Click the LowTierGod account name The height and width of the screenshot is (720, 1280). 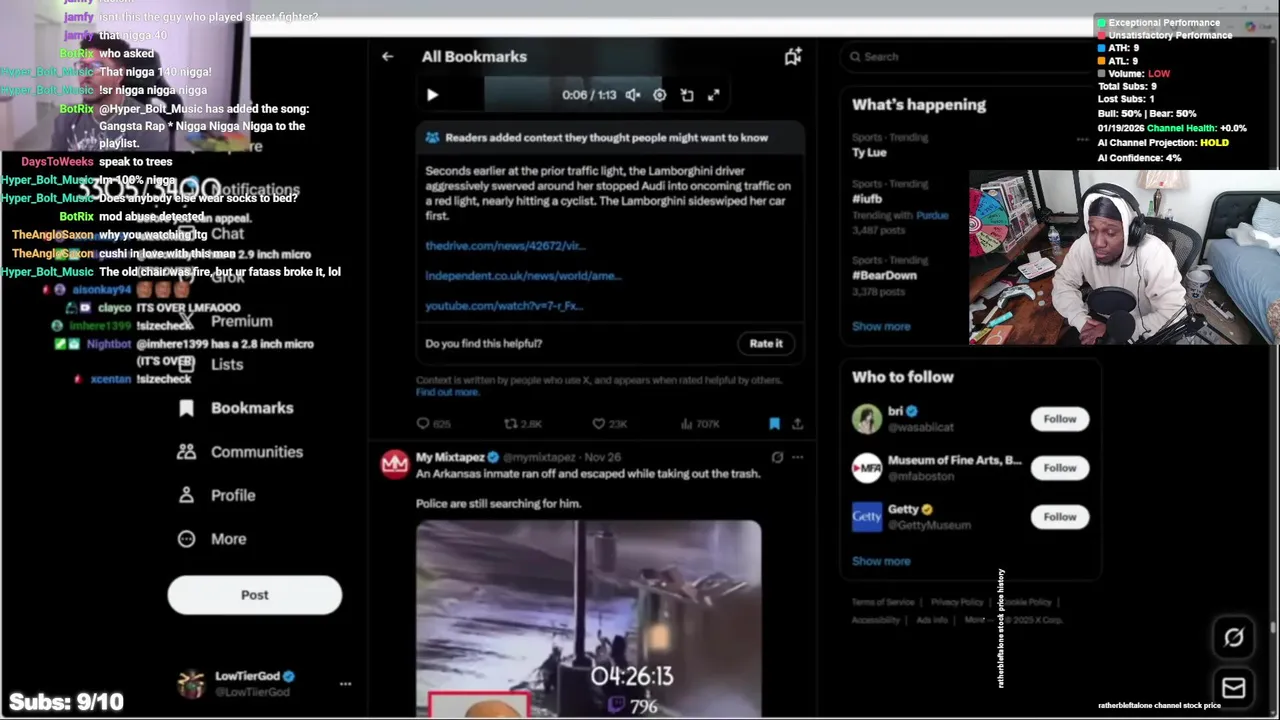[x=248, y=676]
